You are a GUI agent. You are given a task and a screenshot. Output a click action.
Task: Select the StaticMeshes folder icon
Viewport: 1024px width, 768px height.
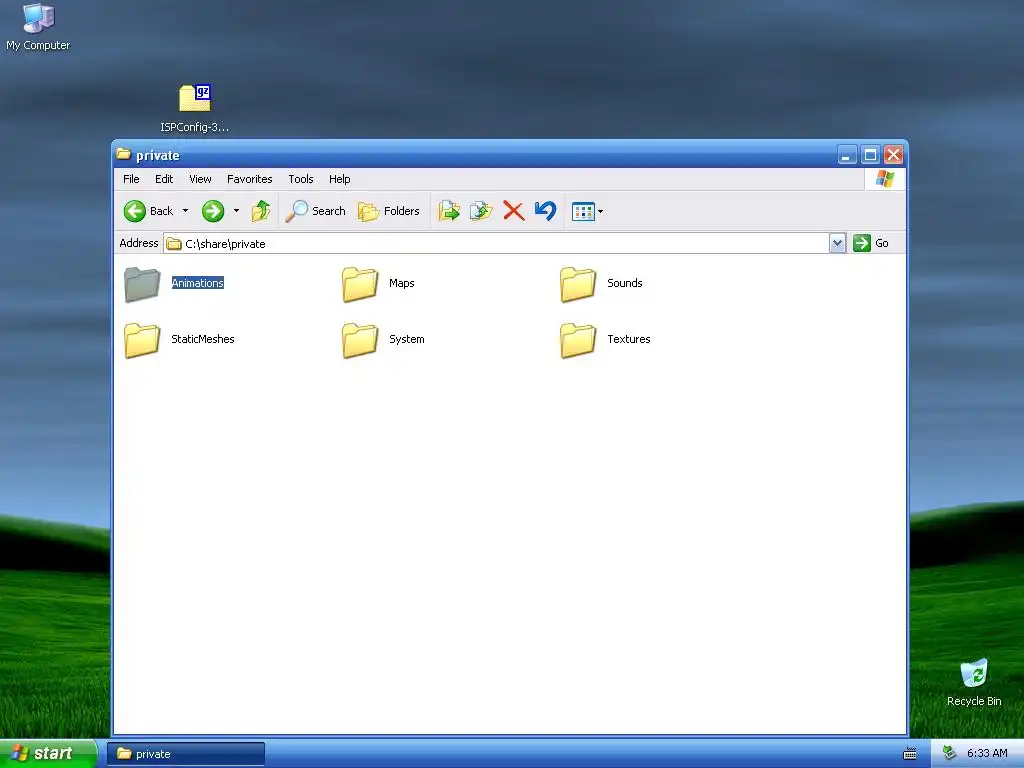coord(142,340)
